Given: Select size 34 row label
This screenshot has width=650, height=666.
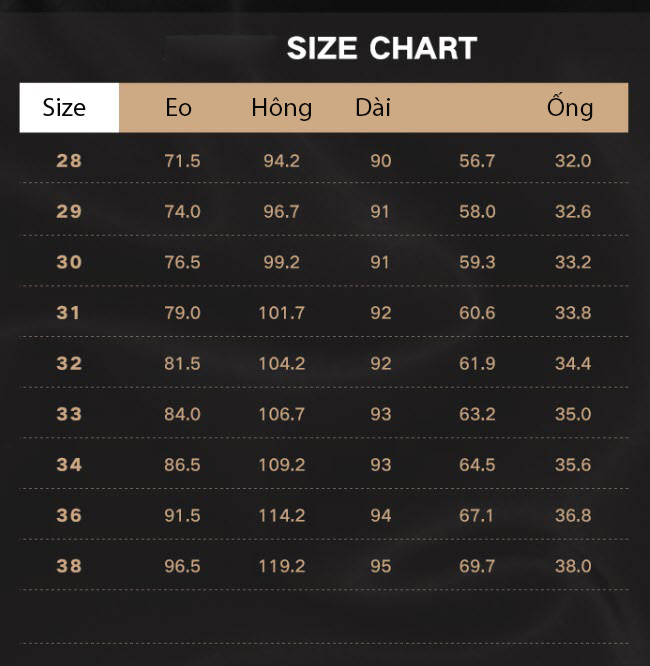Looking at the screenshot, I should tap(69, 465).
